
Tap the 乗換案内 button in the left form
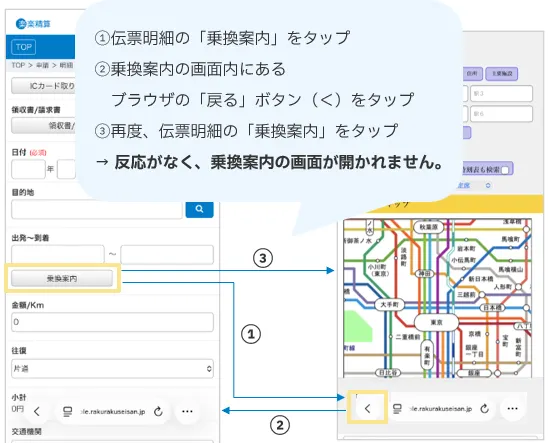[x=62, y=278]
